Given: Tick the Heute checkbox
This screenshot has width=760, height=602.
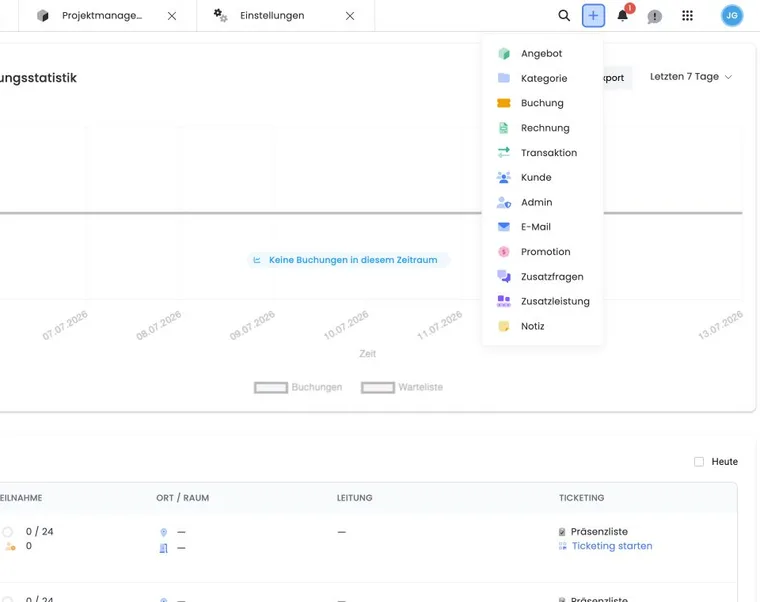Looking at the screenshot, I should 698,461.
